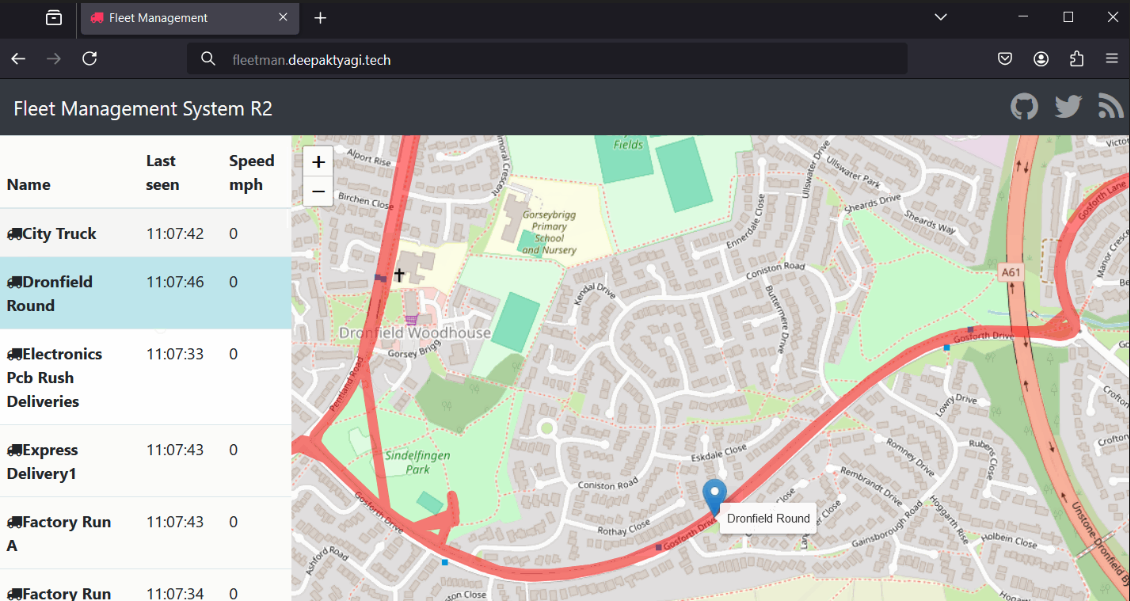Viewport: 1130px width, 601px height.
Task: Click the Gorseybrigg Primary School map label
Action: click(x=549, y=232)
